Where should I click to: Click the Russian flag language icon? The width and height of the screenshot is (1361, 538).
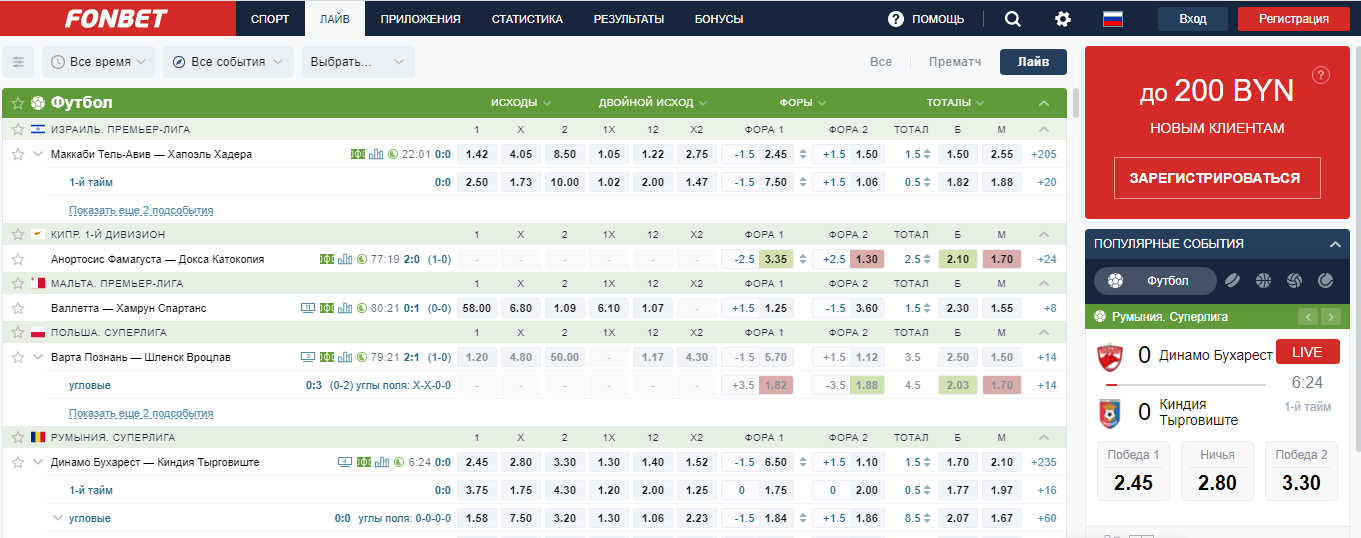(1113, 19)
